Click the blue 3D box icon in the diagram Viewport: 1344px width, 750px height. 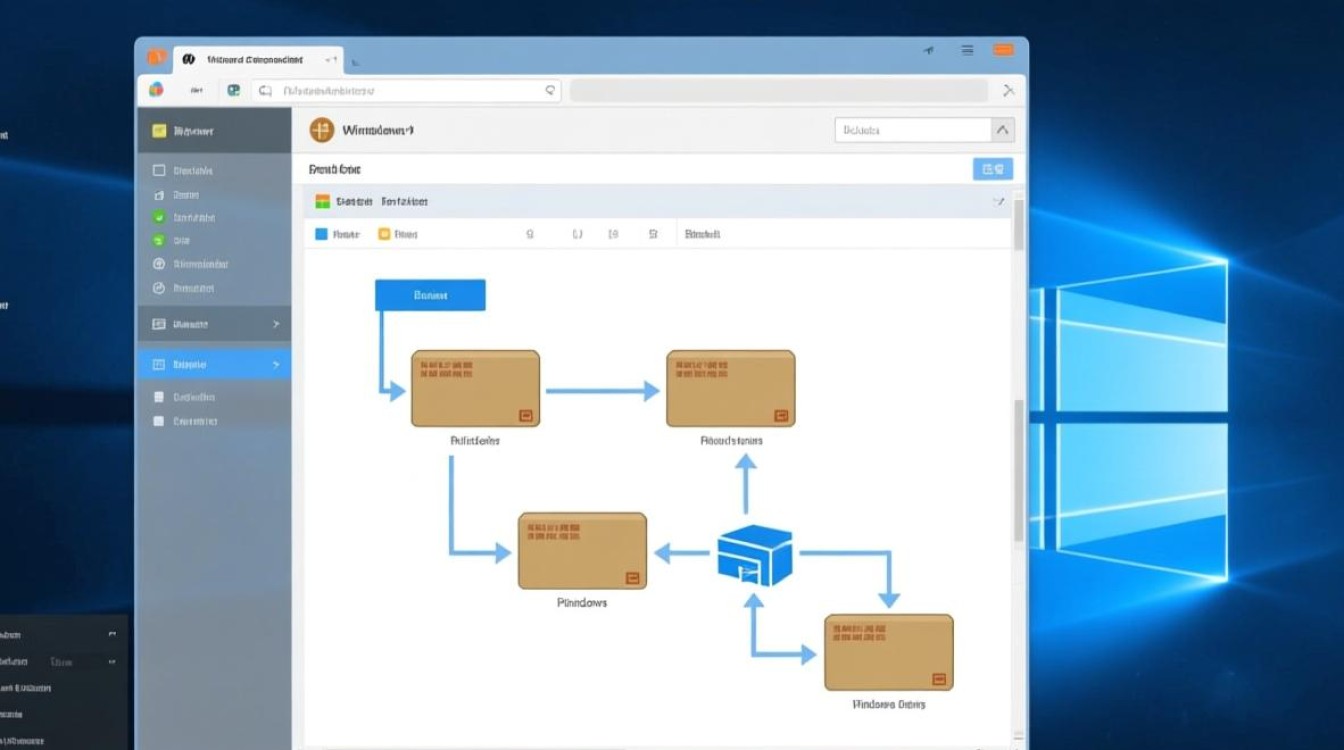(x=754, y=556)
